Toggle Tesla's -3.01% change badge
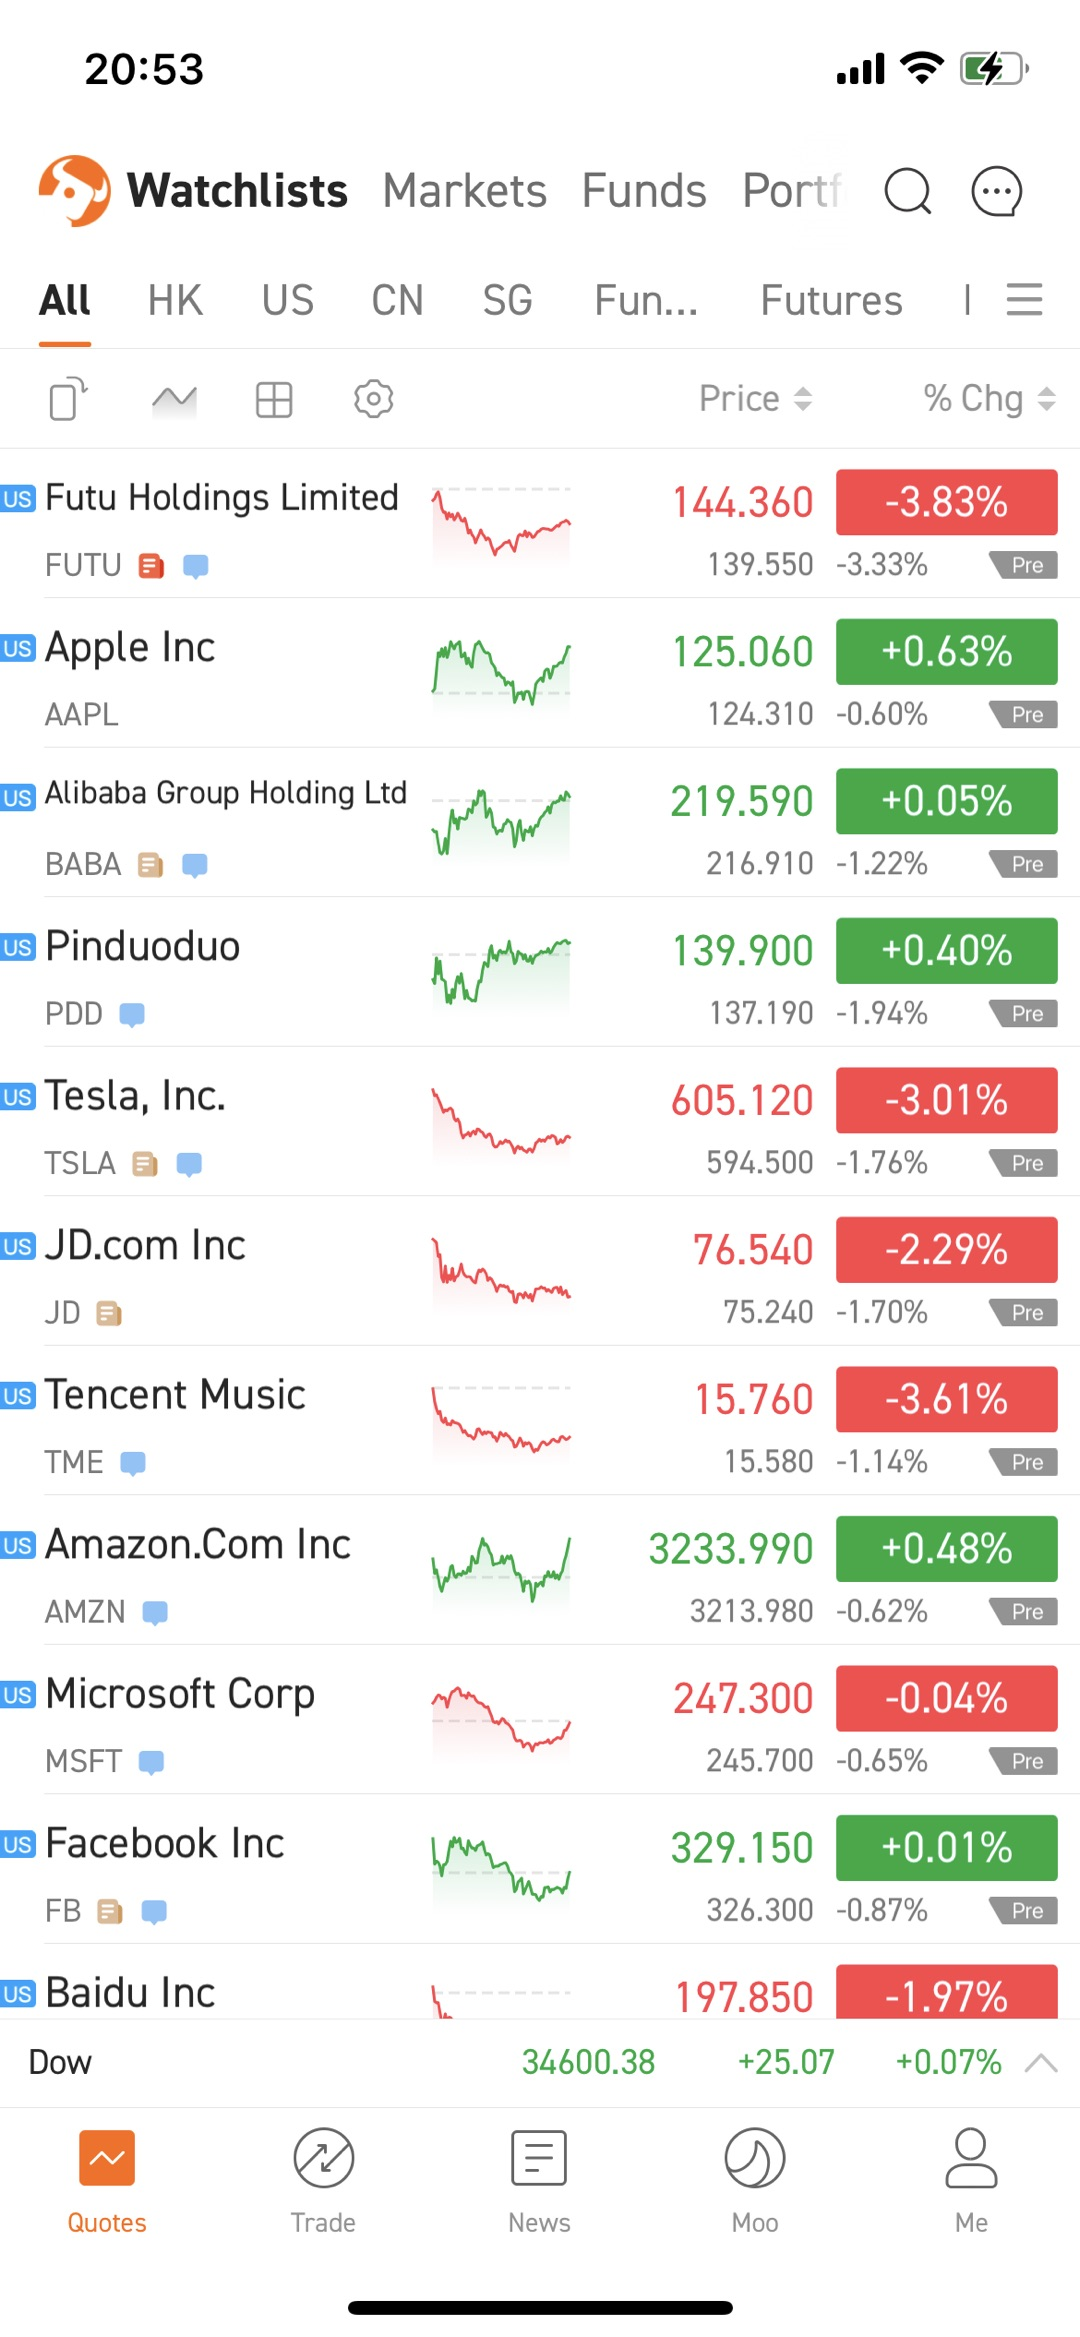Image resolution: width=1080 pixels, height=2337 pixels. pos(946,1100)
